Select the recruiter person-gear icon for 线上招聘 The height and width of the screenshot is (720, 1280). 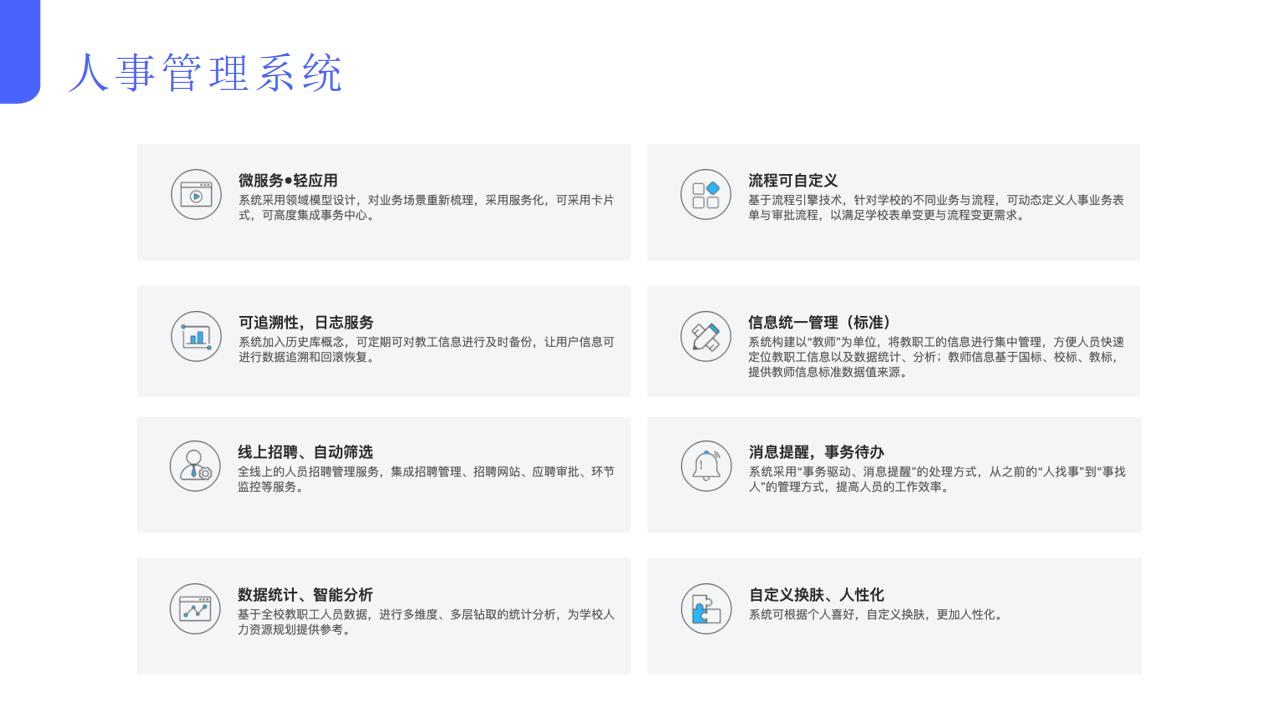coord(196,466)
